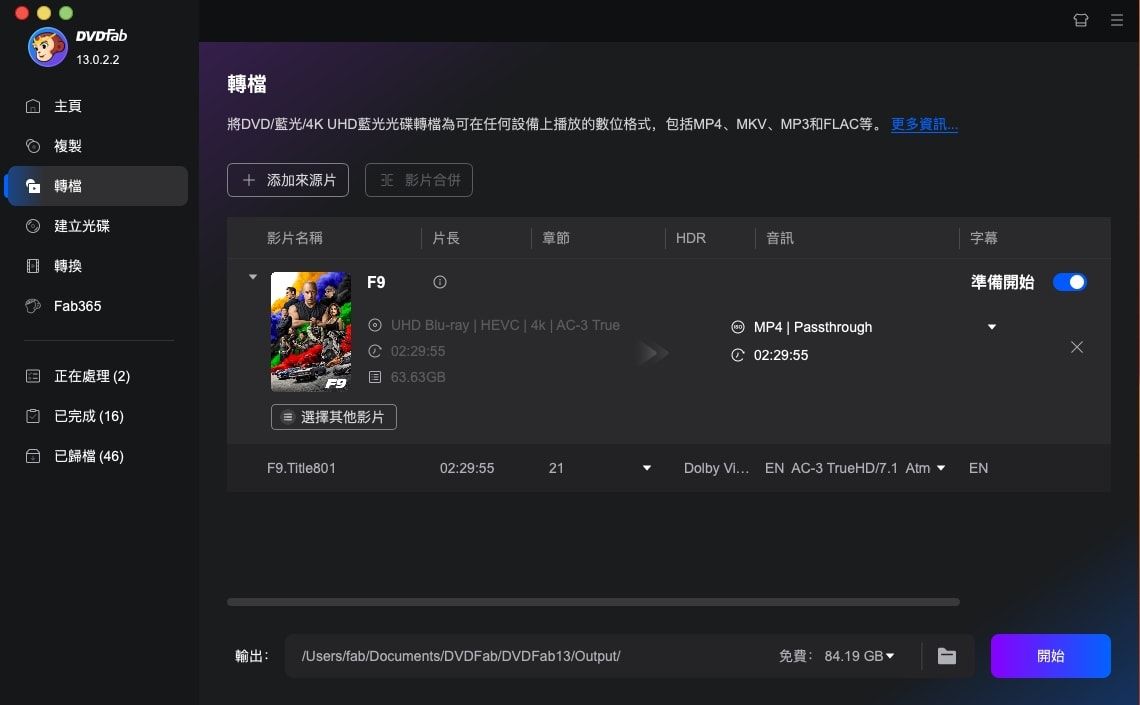Click the 章節 column header

tap(556, 238)
